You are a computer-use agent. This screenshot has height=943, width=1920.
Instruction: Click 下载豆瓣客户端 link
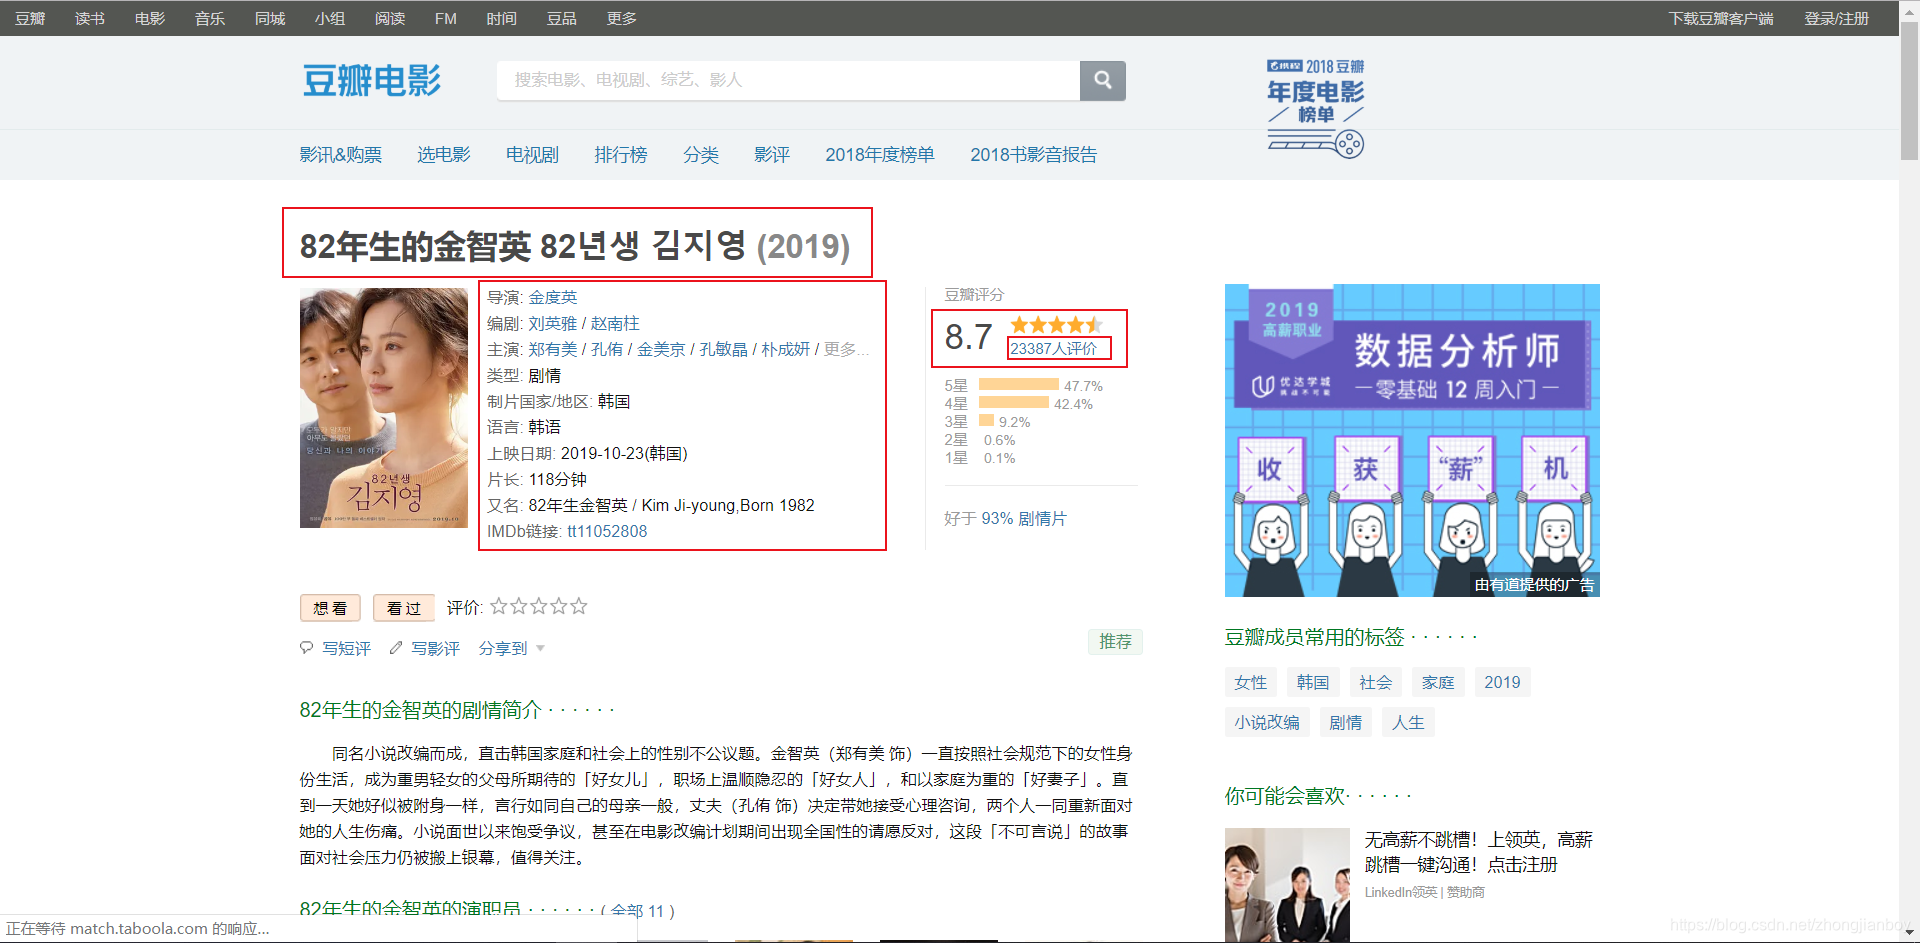1721,18
